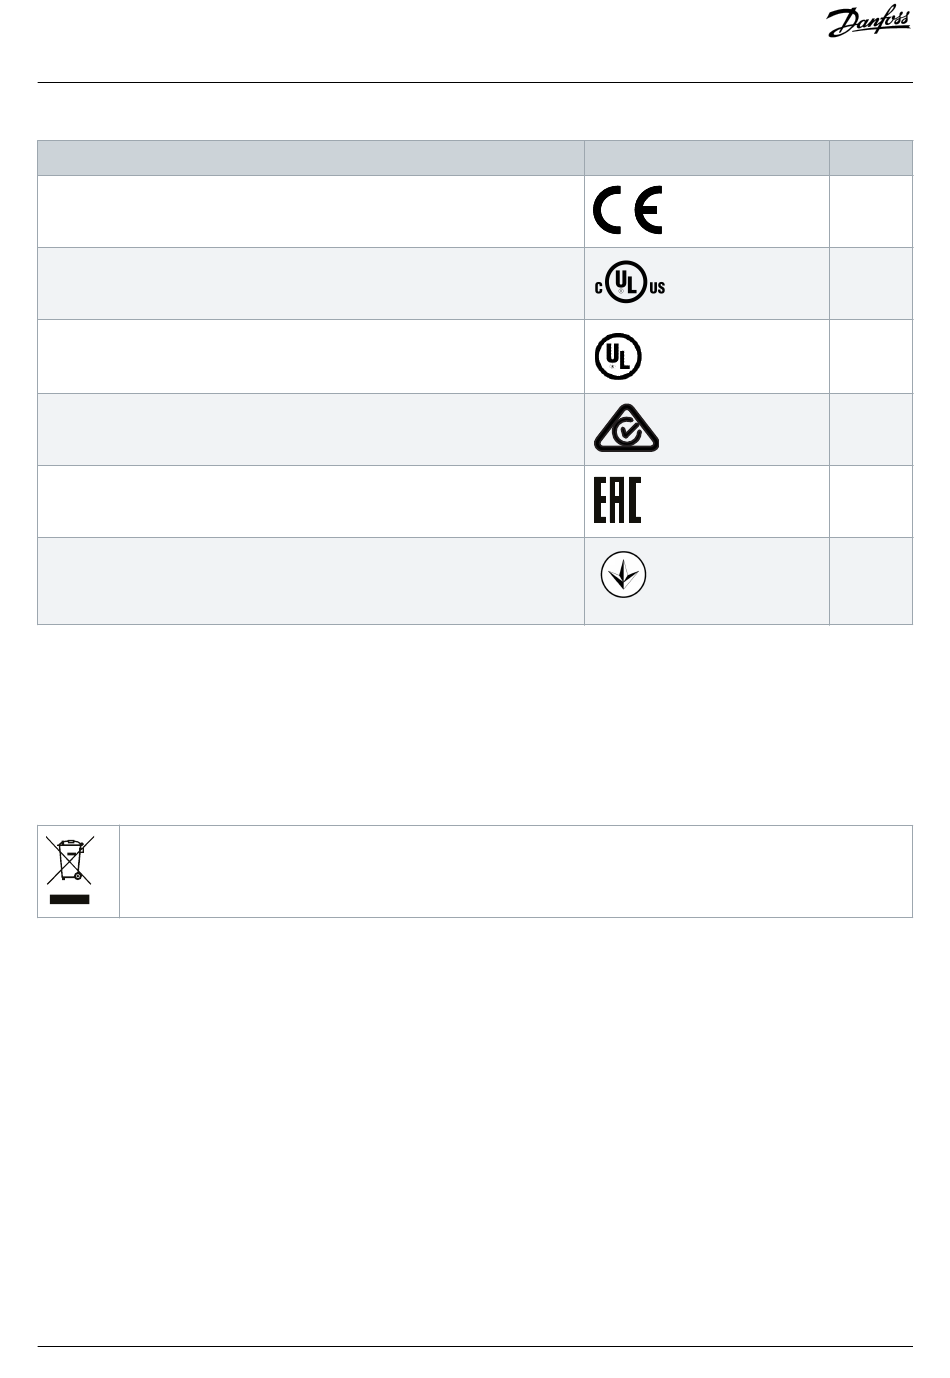Click the narrow last header cell of table
Screen dimensions: 950x1378
pos(871,158)
